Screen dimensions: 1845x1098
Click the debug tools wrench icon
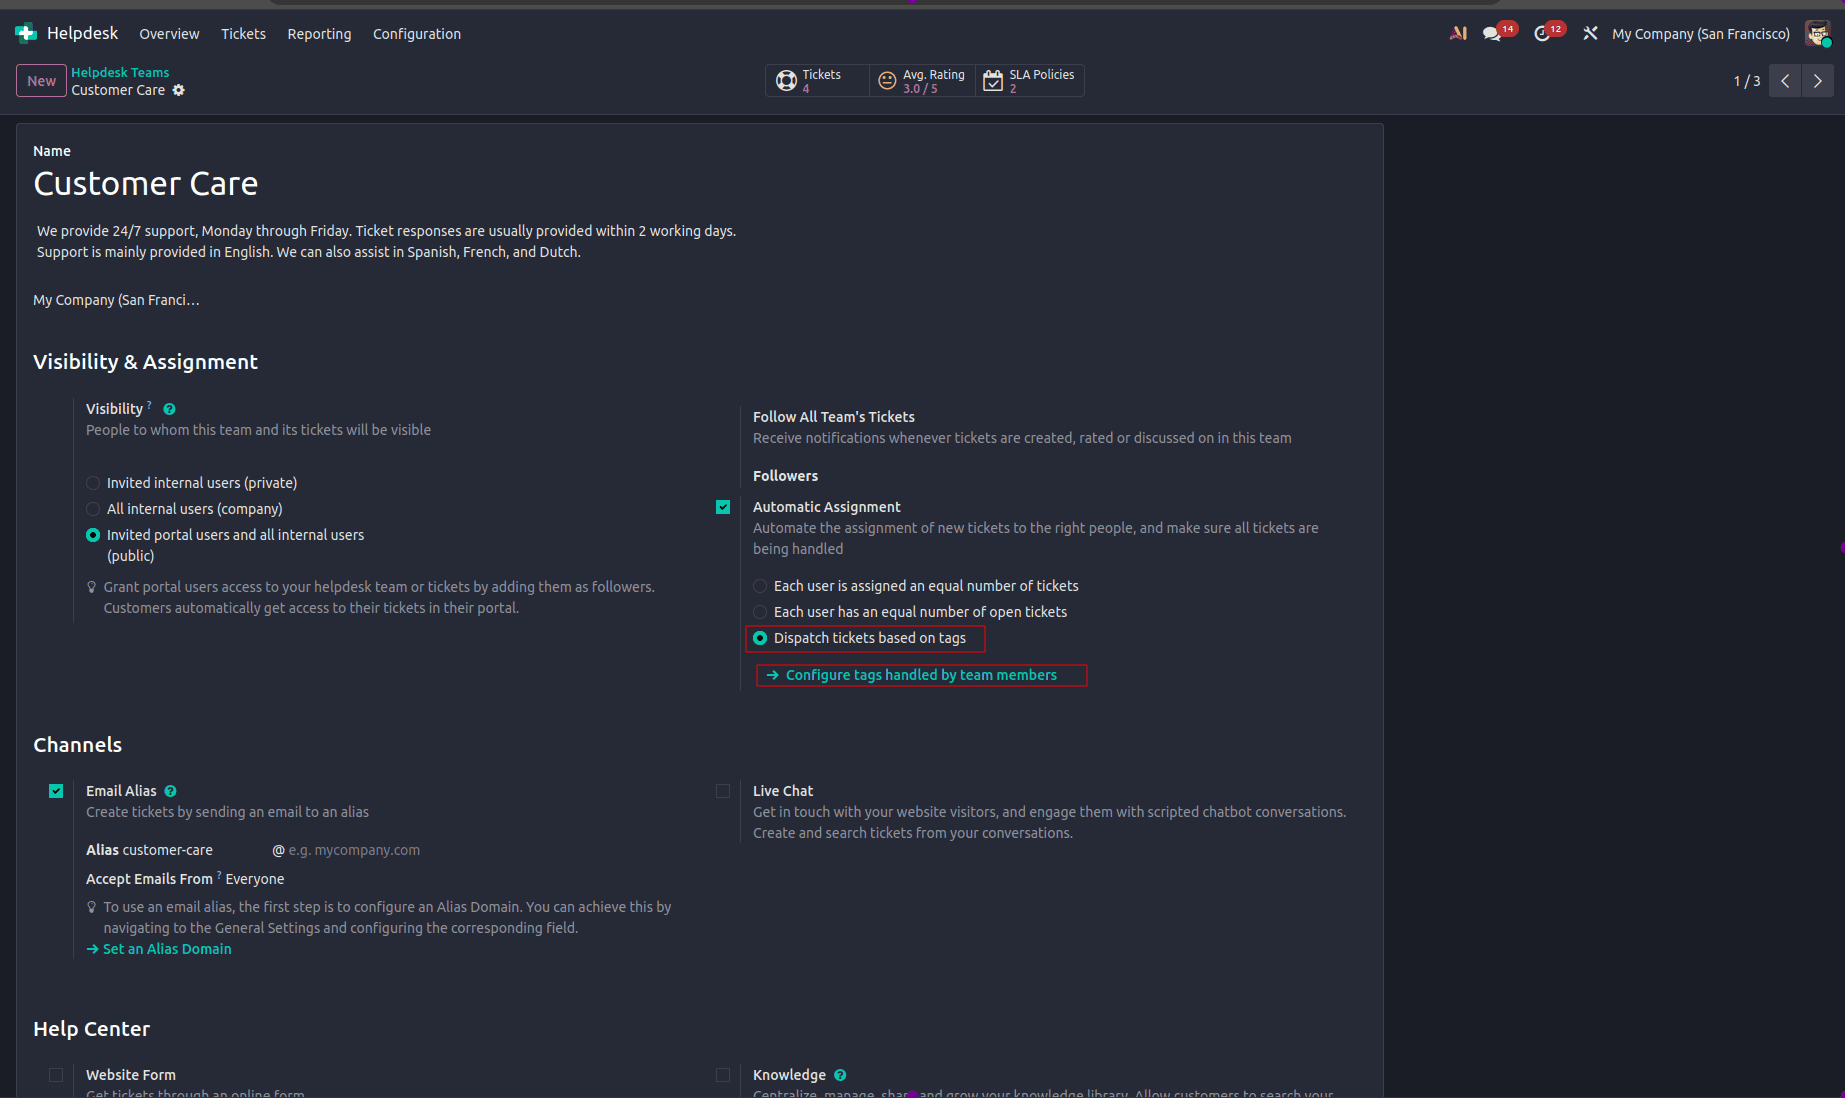1590,33
